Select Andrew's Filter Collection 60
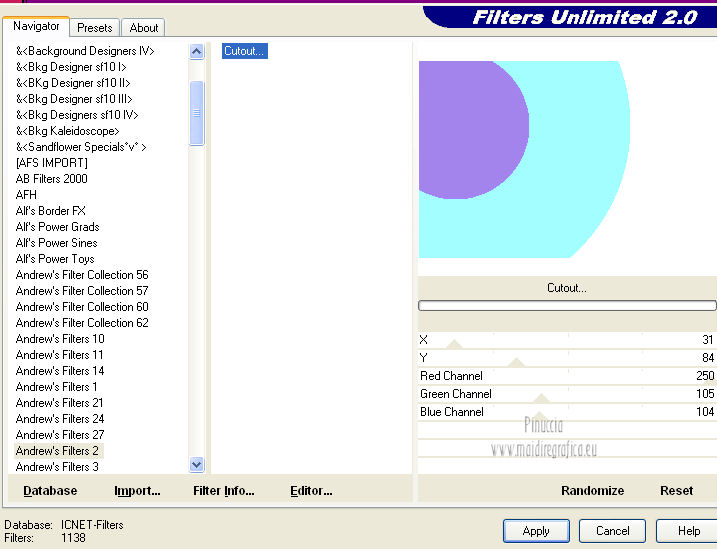 pyautogui.click(x=82, y=307)
